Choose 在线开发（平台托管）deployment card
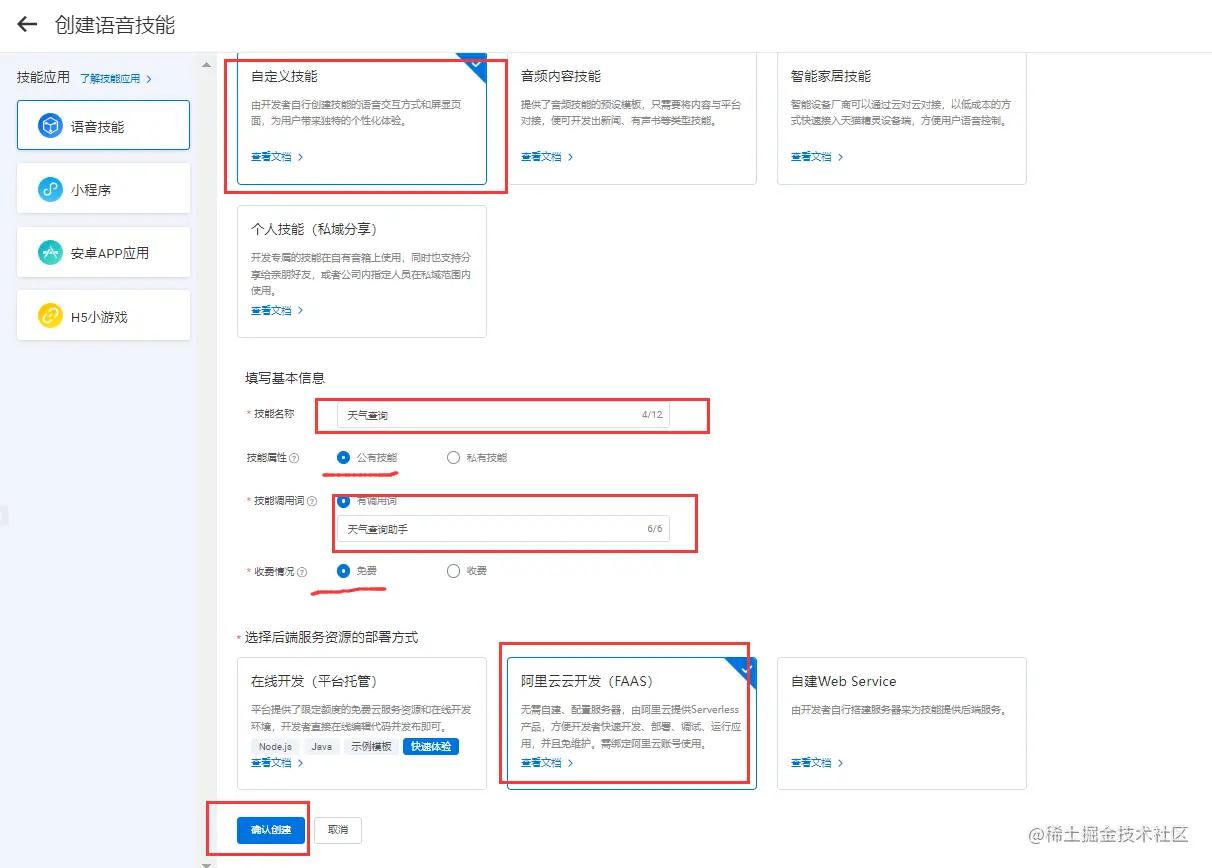Viewport: 1212px width, 868px height. pyautogui.click(x=362, y=723)
